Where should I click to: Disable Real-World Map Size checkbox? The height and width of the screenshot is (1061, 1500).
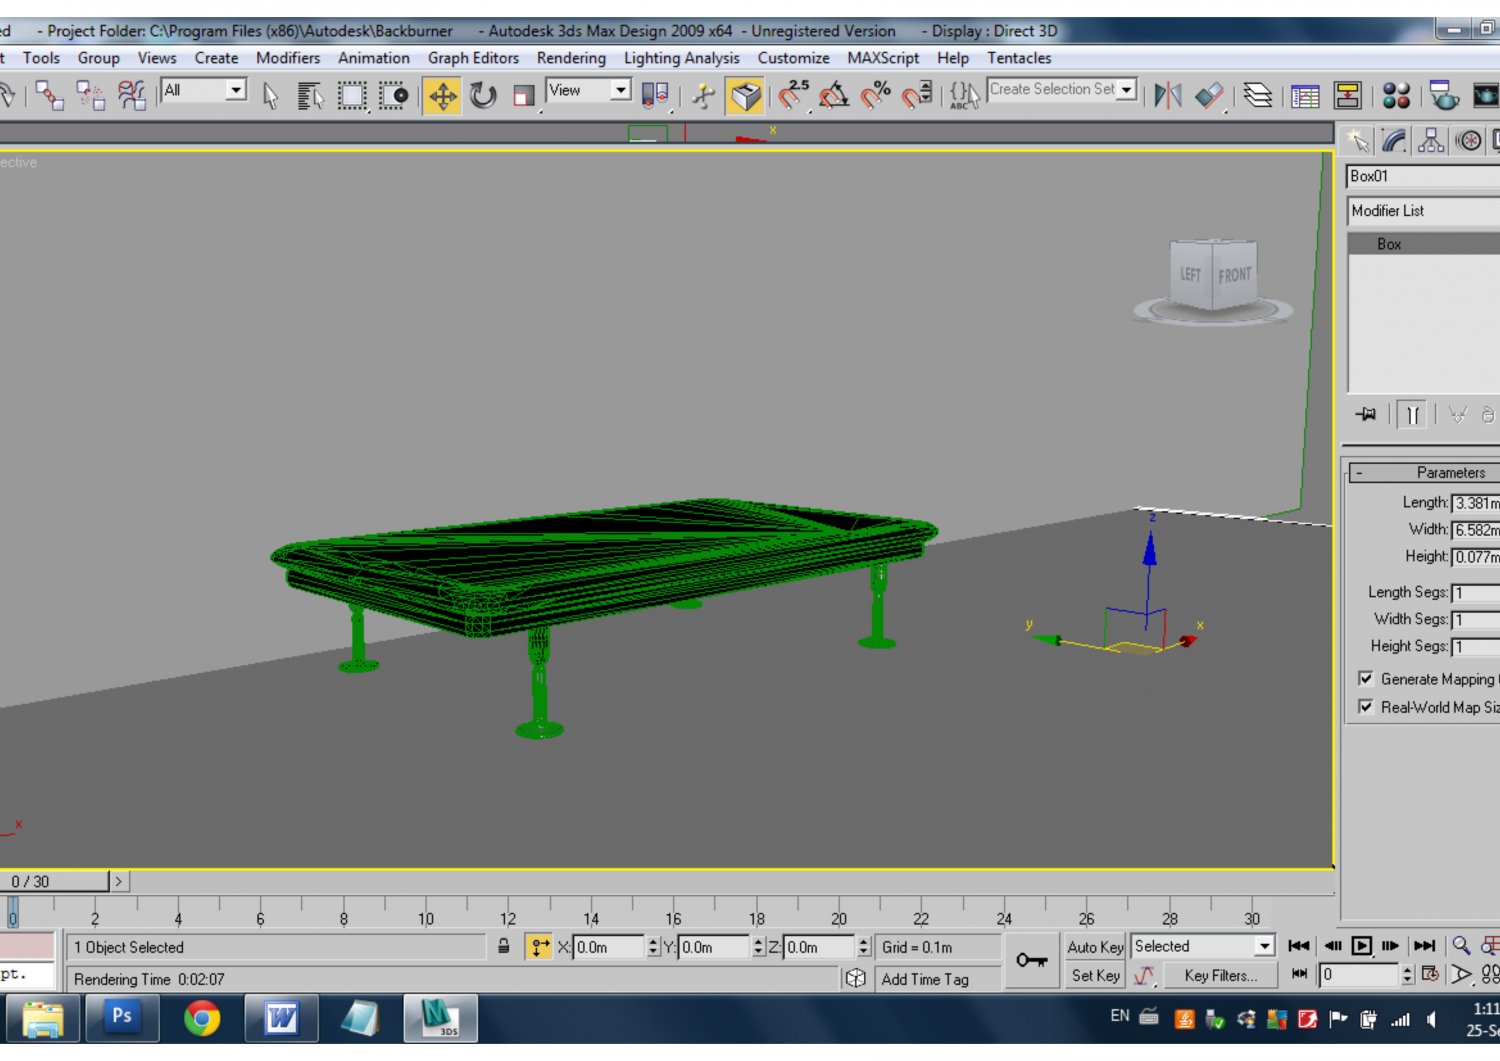click(x=1367, y=707)
